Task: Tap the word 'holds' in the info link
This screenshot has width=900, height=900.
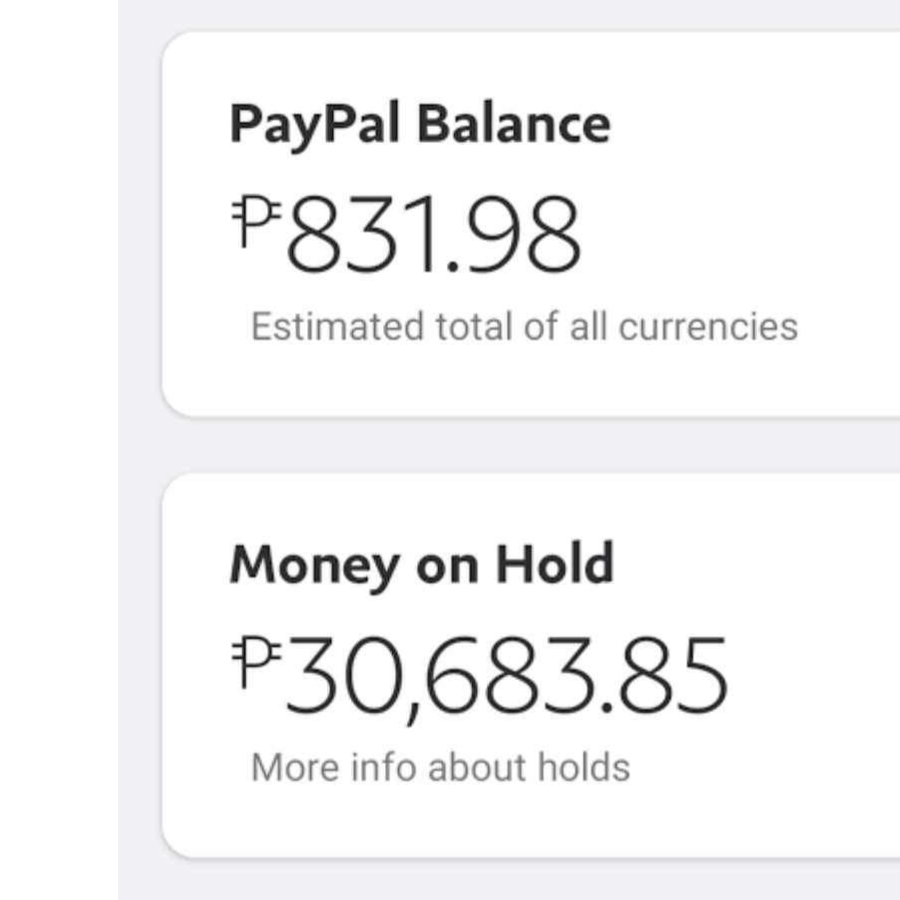Action: [x=584, y=768]
